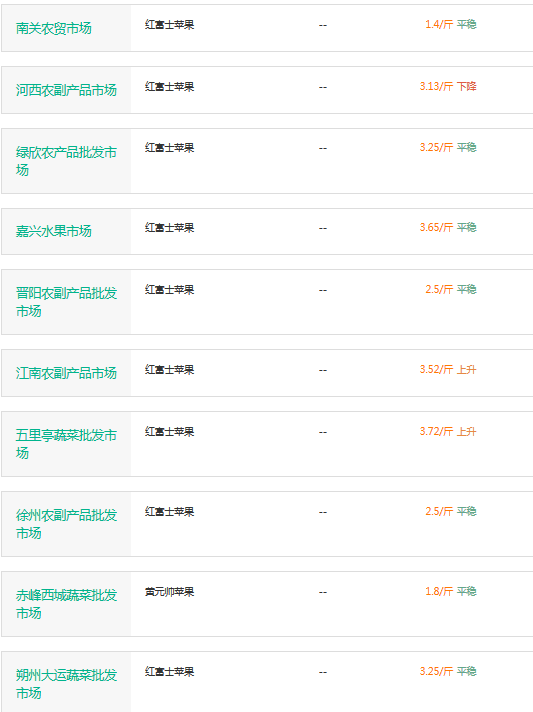The width and height of the screenshot is (533, 712).
Task: Click the 3.72/斤 上升 price entry
Action: (x=448, y=431)
